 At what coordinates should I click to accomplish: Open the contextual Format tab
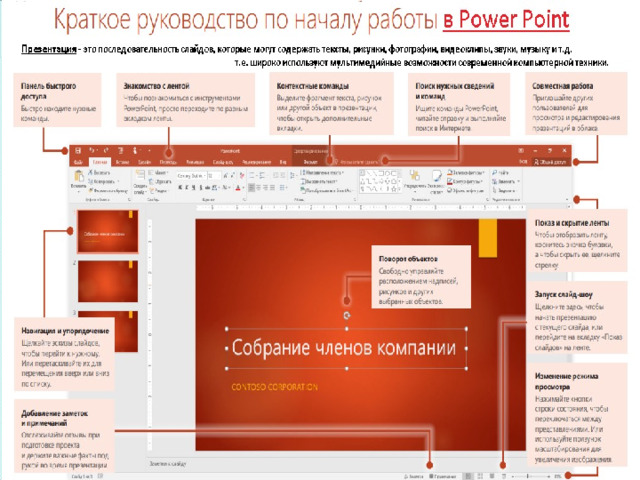[311, 162]
